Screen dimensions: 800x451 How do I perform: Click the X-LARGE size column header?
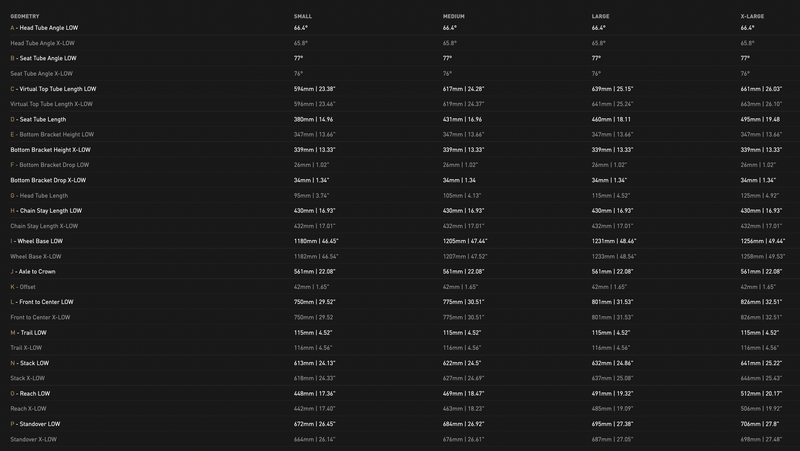click(752, 17)
